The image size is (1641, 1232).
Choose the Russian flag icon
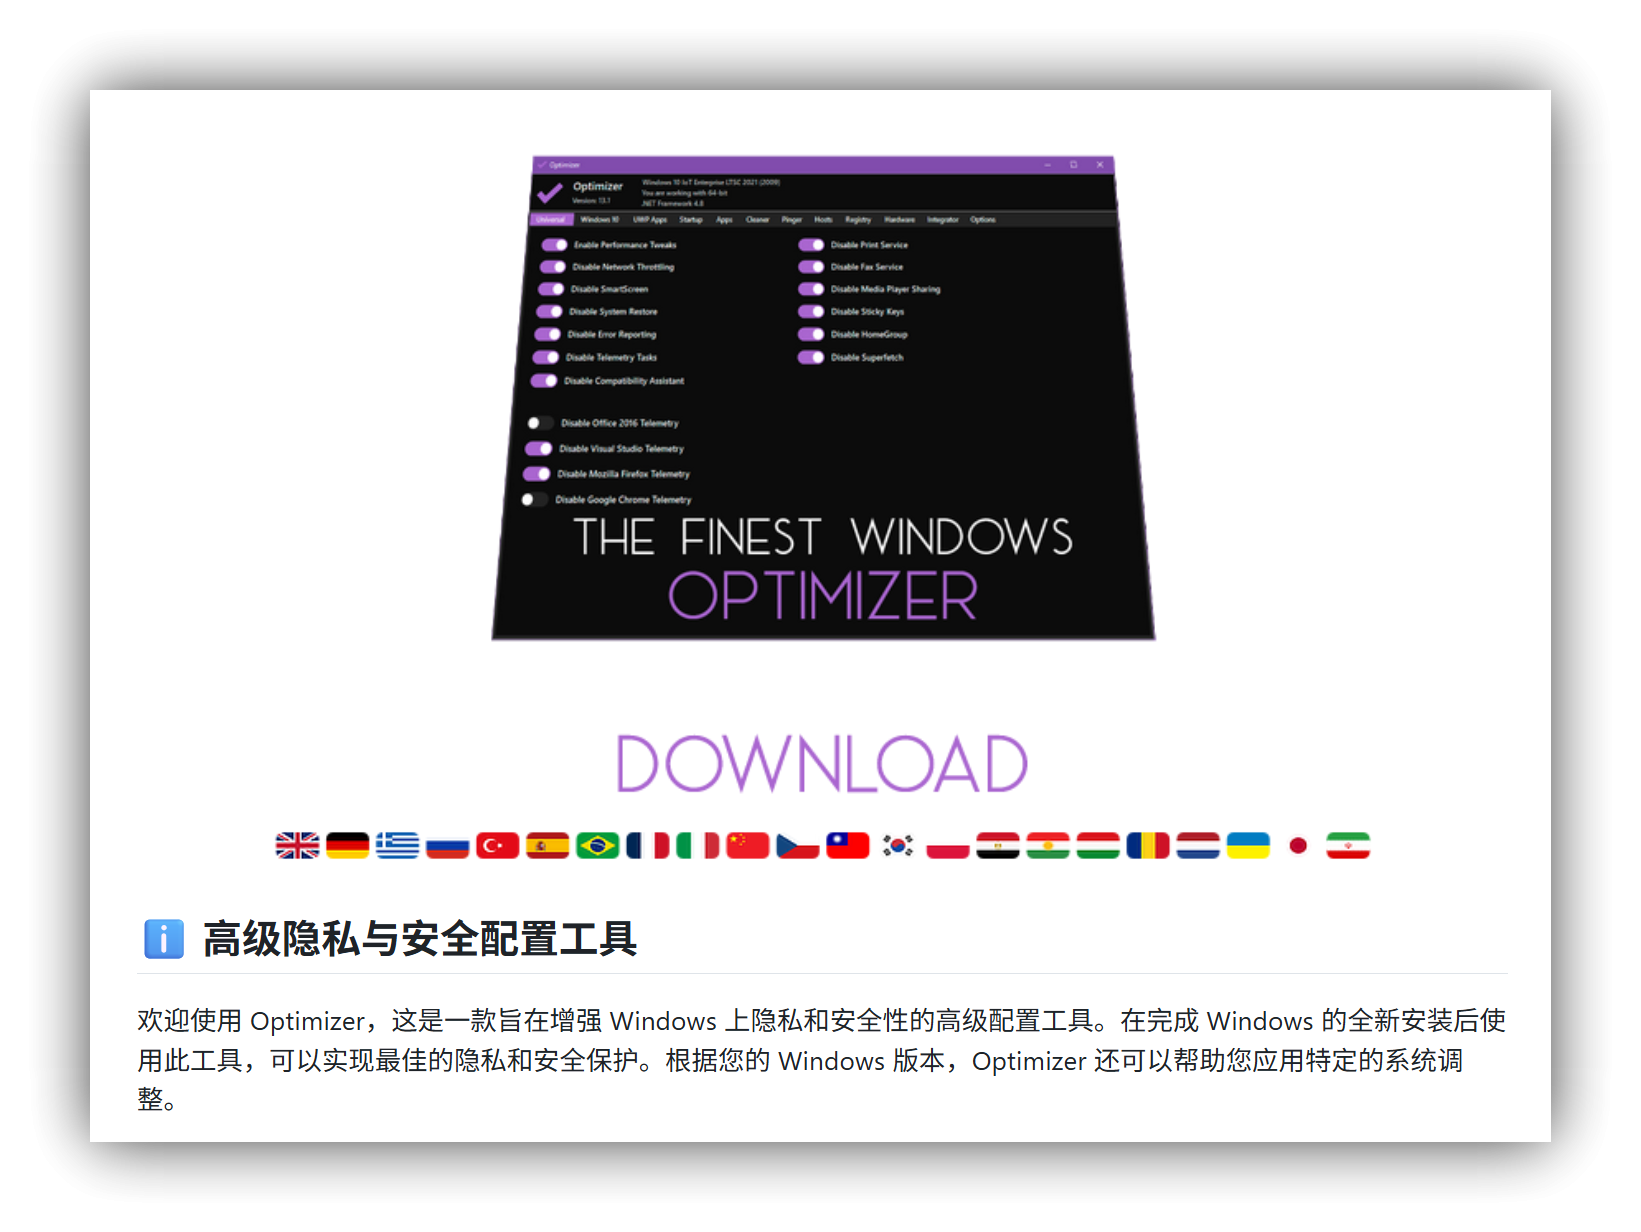click(x=447, y=846)
